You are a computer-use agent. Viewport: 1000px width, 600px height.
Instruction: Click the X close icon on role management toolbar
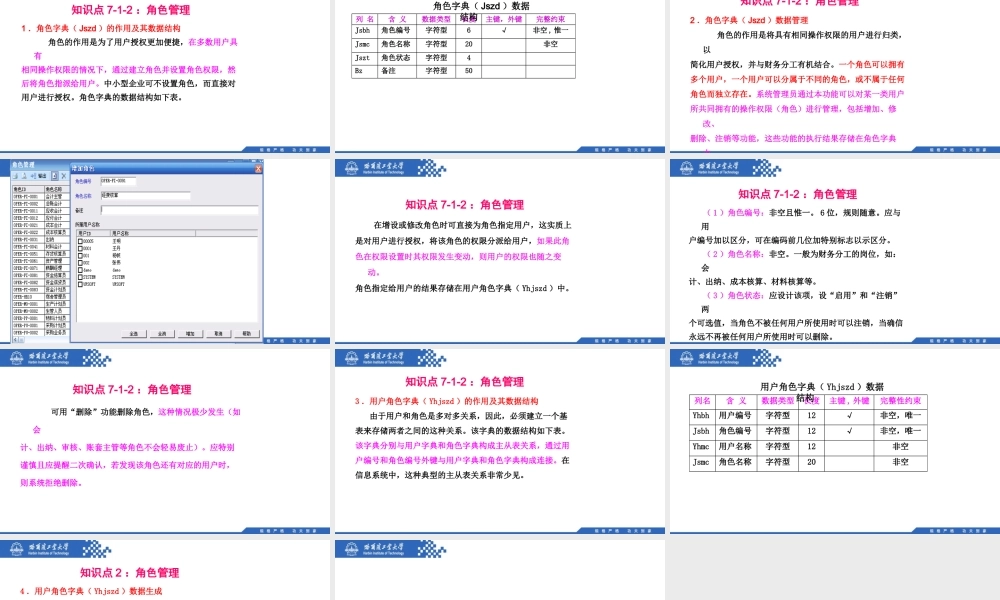pyautogui.click(x=64, y=174)
